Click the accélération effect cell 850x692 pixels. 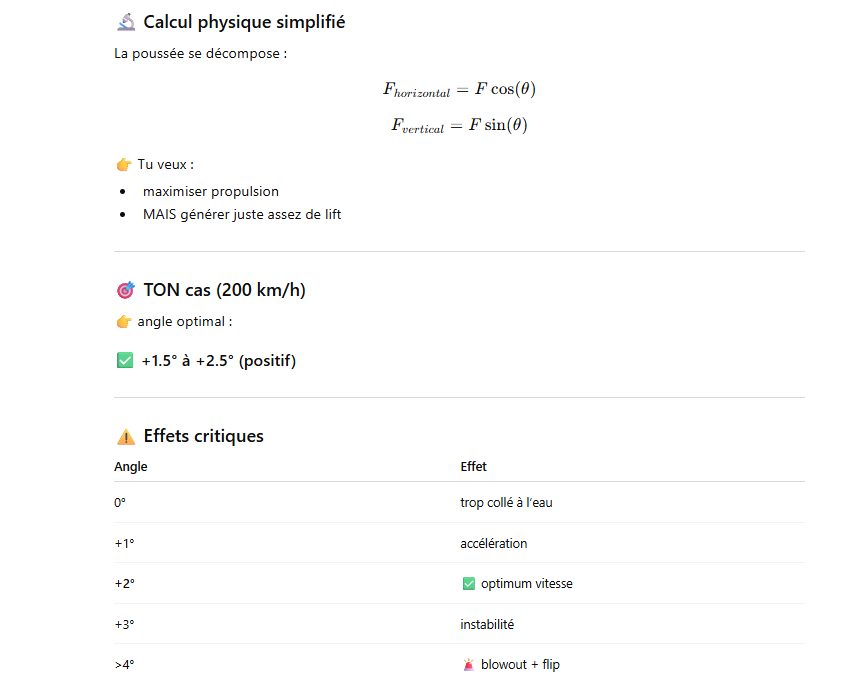tap(494, 543)
